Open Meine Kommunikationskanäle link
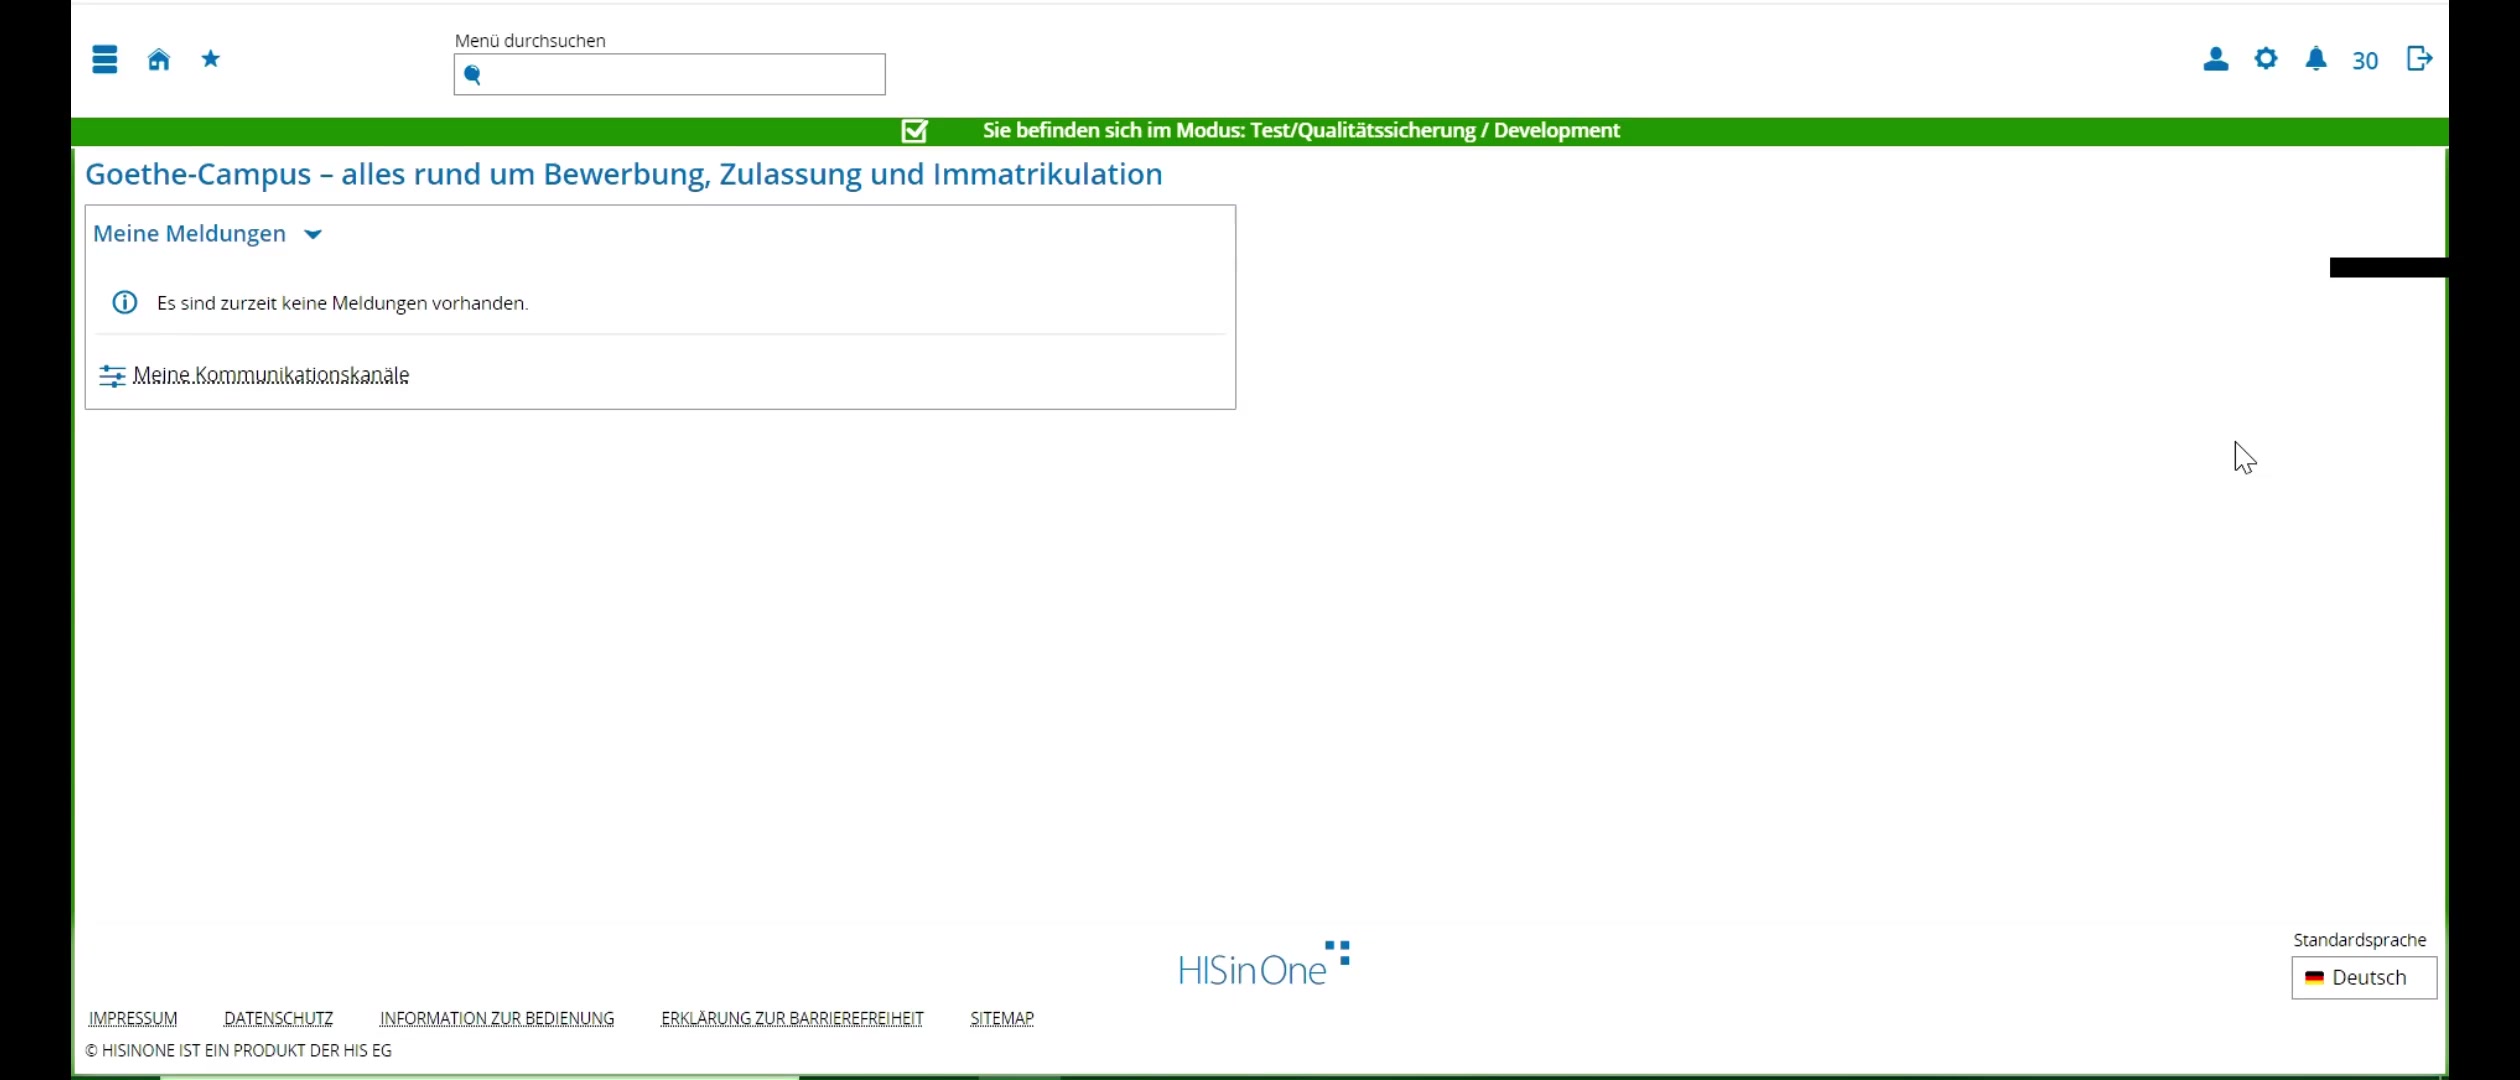The width and height of the screenshot is (2520, 1080). pyautogui.click(x=271, y=375)
